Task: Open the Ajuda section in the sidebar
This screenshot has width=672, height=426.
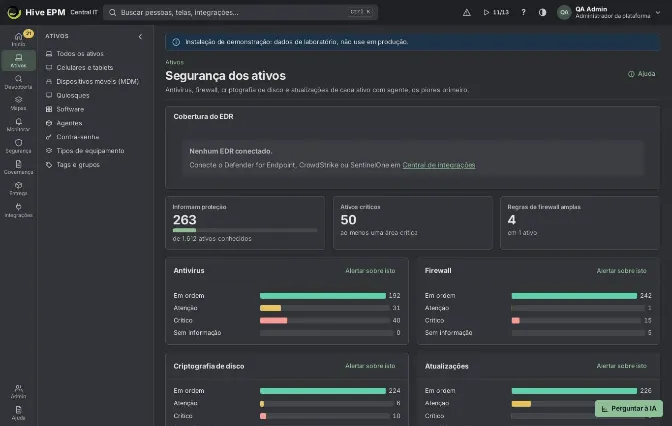Action: pos(18,413)
